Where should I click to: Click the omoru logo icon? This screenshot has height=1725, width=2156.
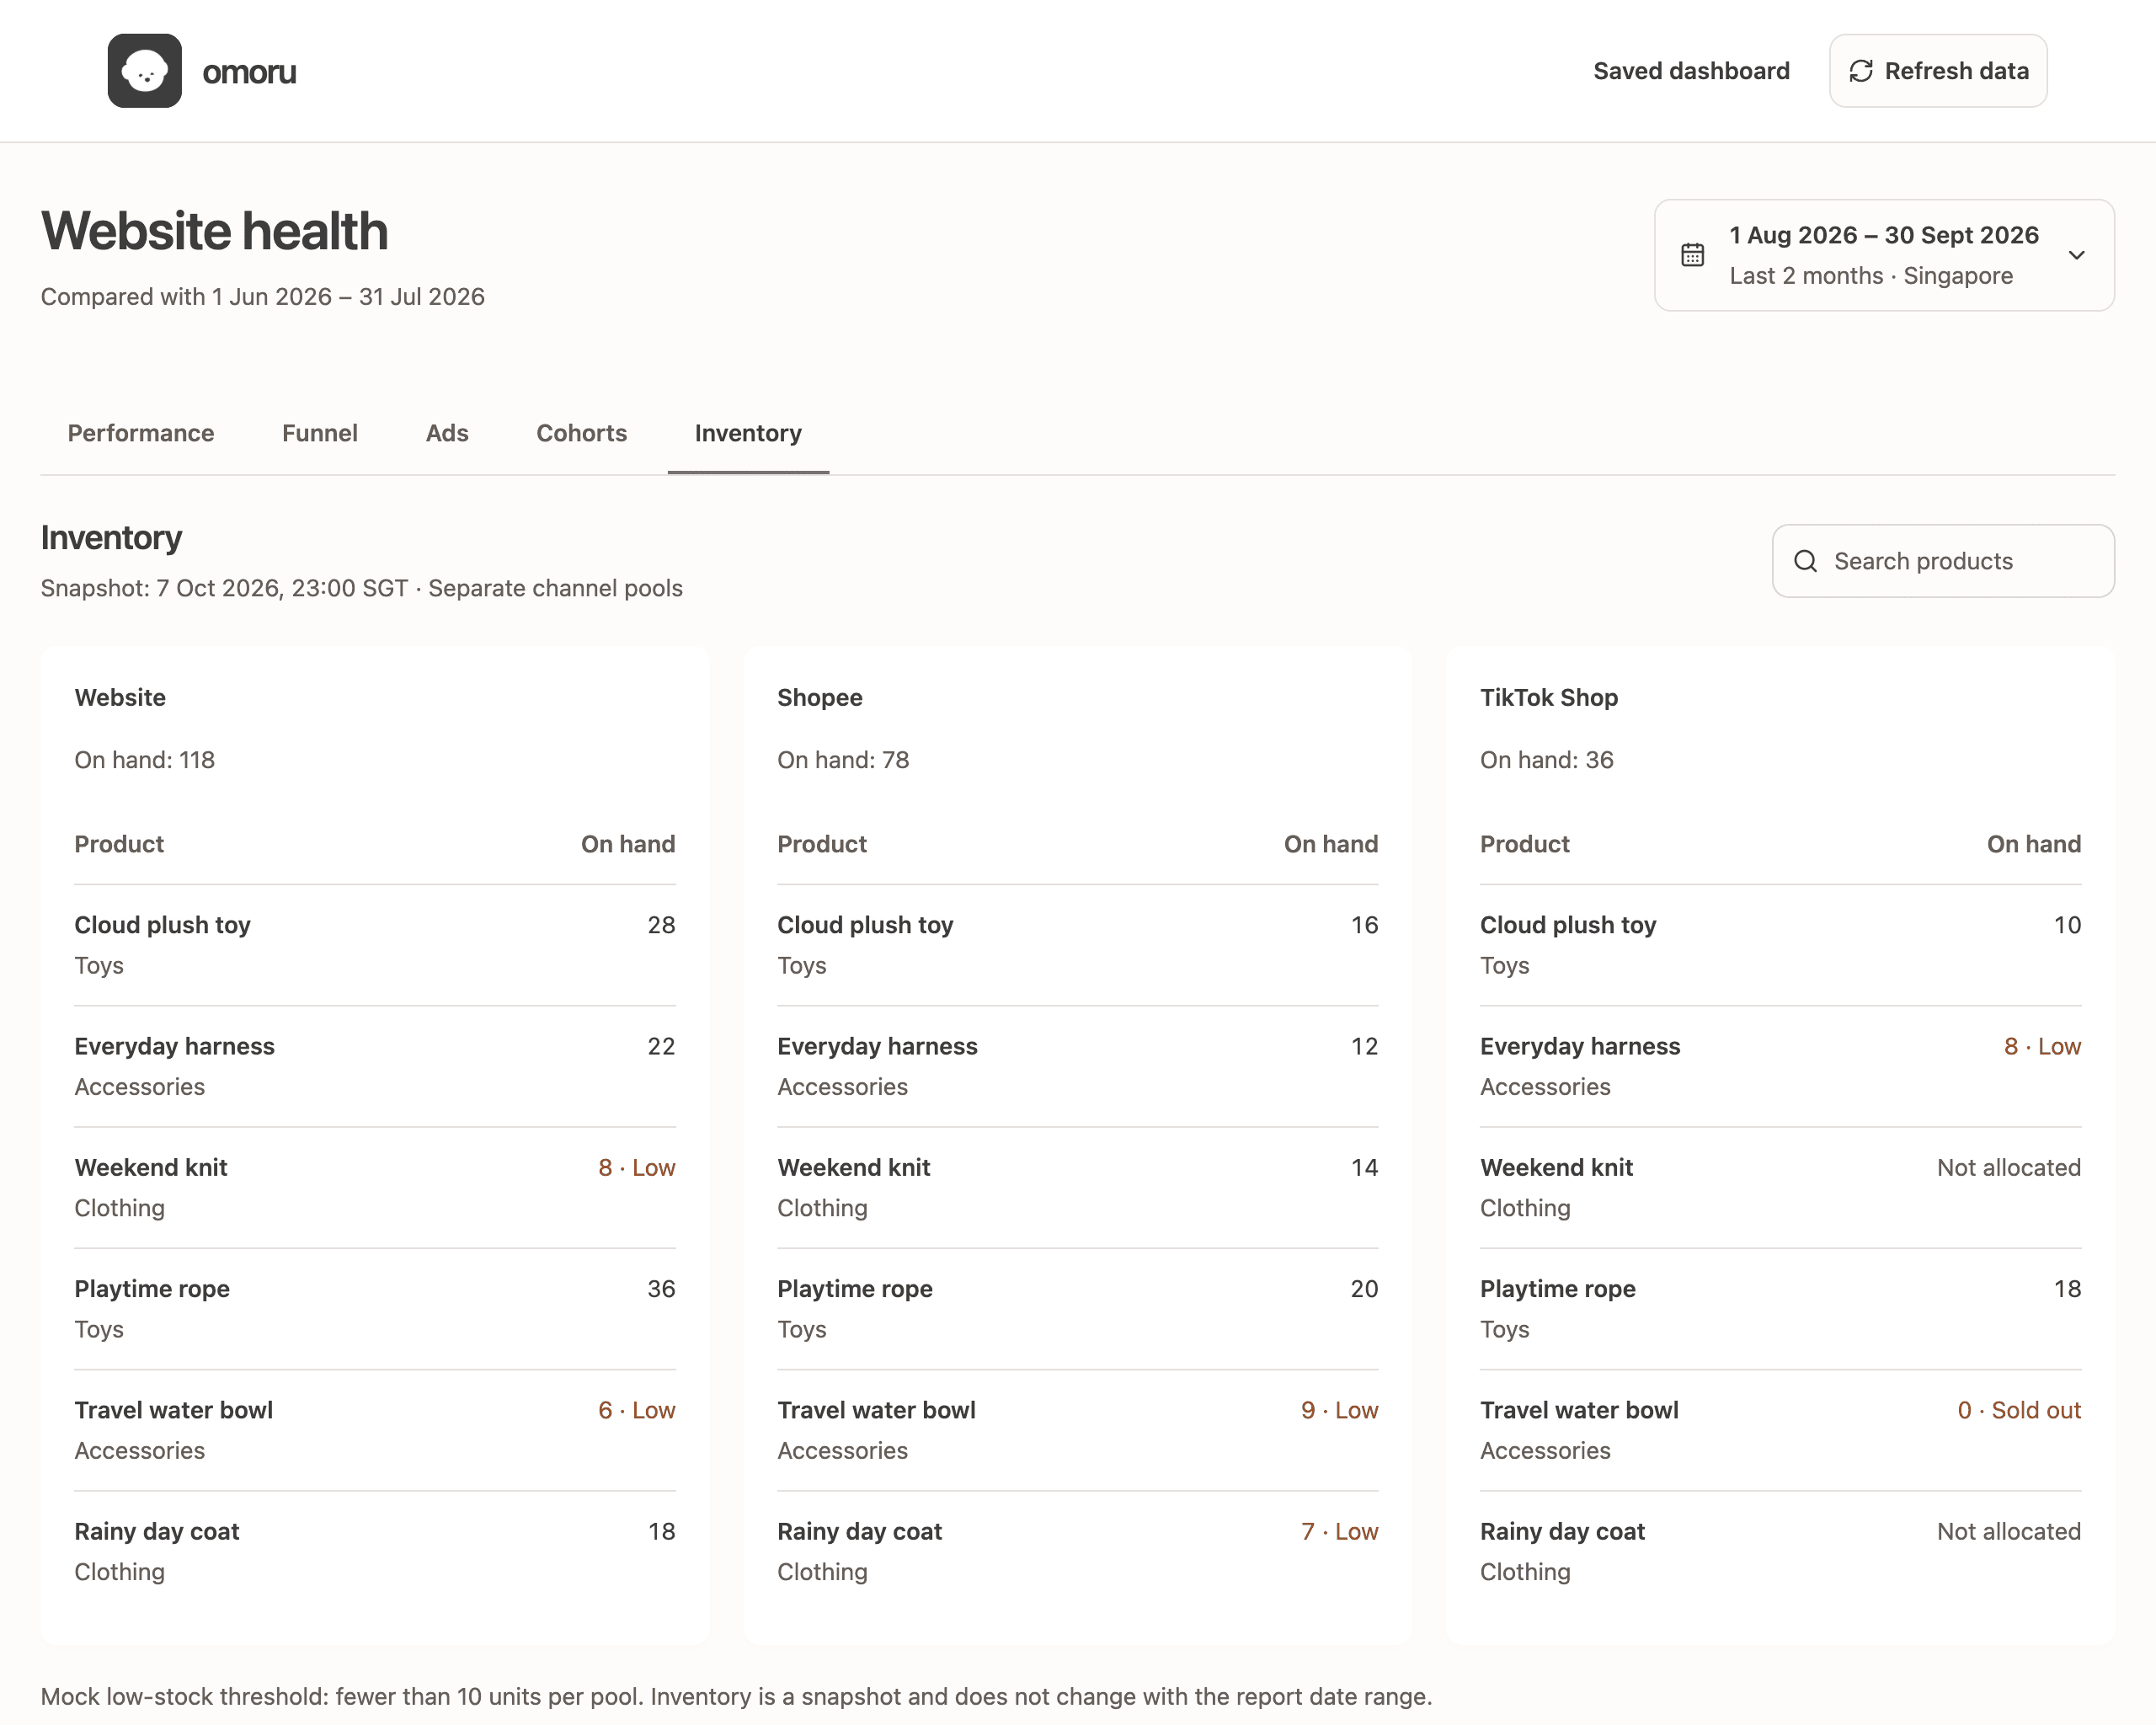145,71
